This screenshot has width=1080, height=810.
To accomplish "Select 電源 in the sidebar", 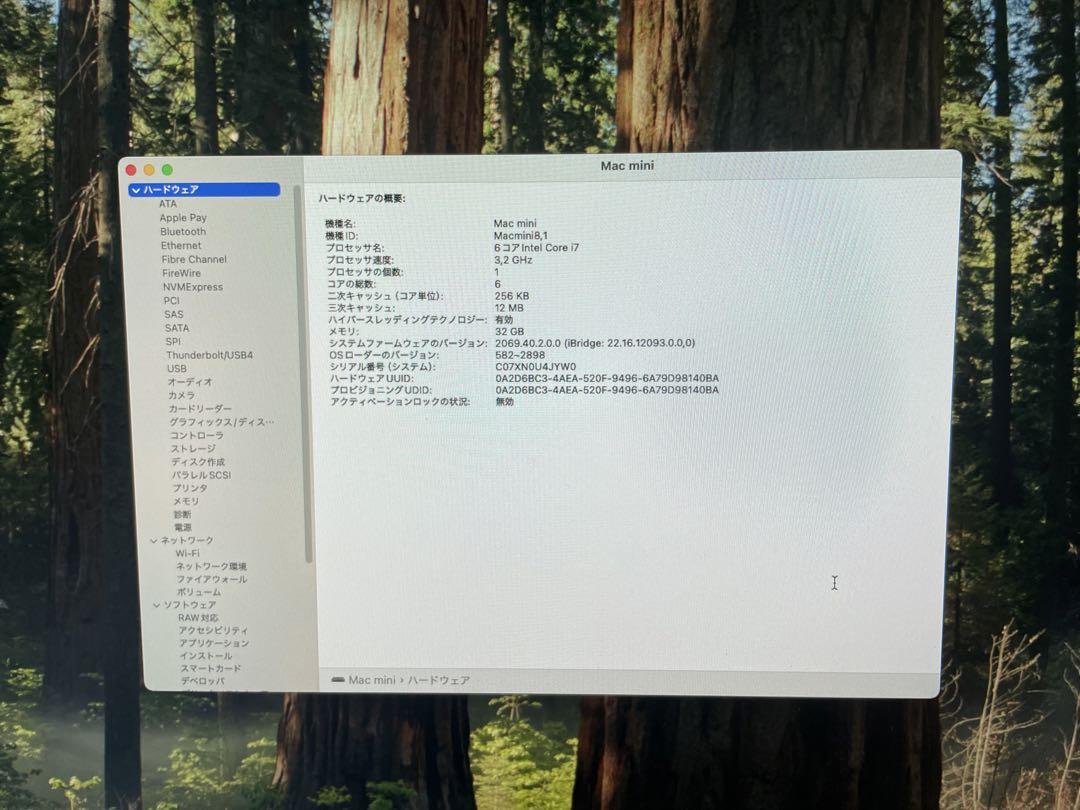I will pos(183,527).
